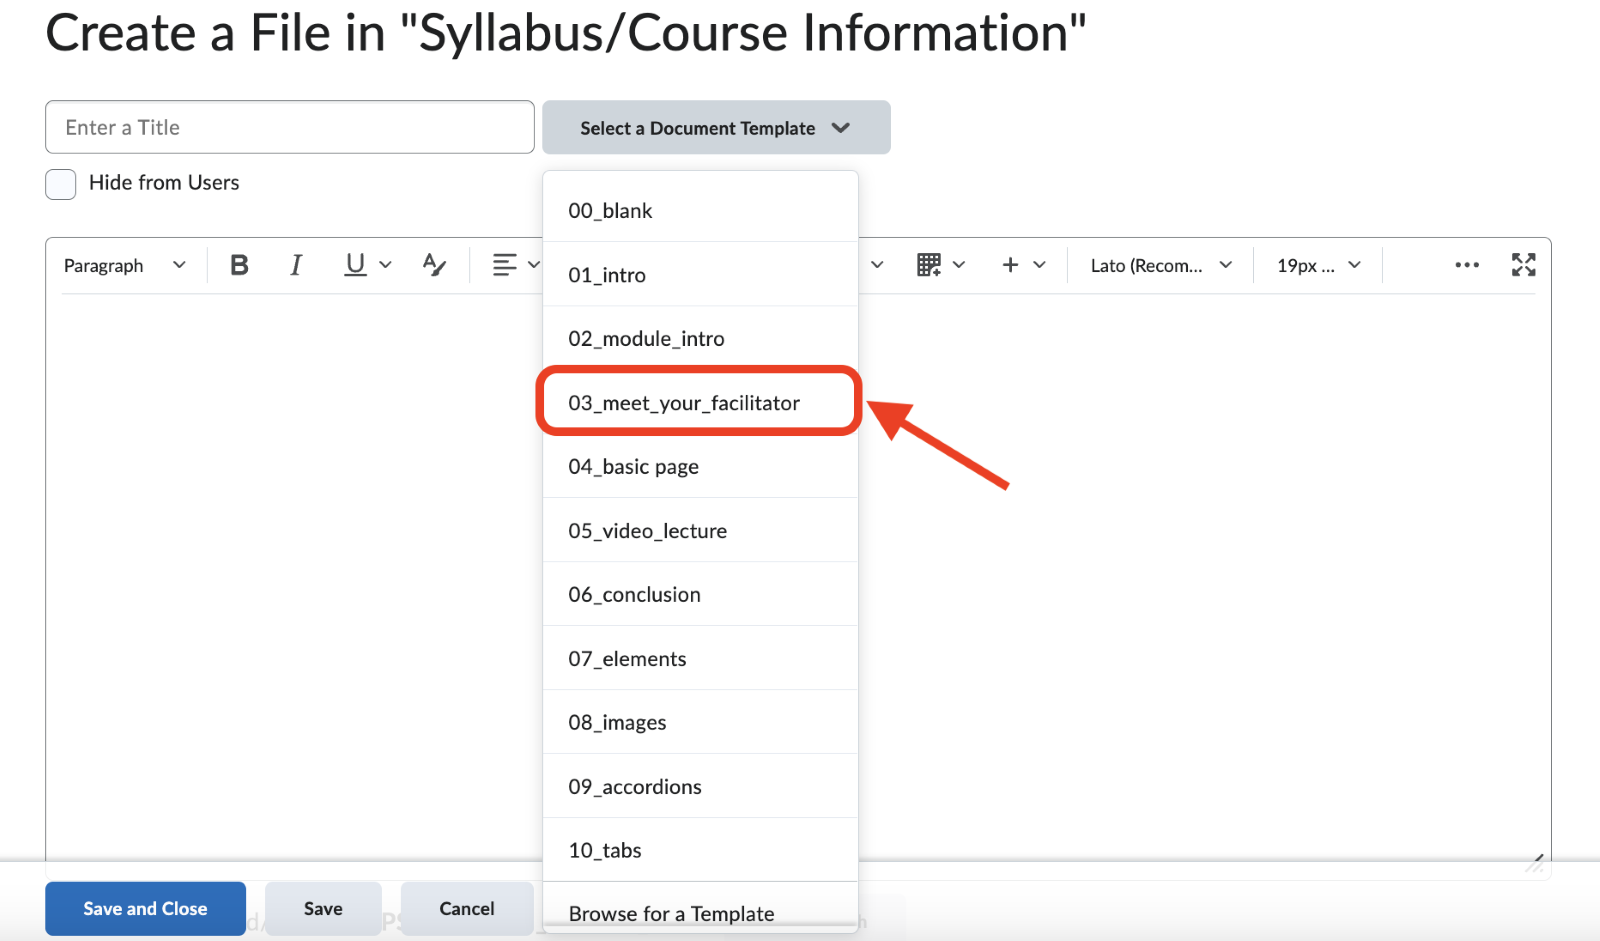The image size is (1600, 941).
Task: Pick 10_tabs from the template list
Action: (x=604, y=850)
